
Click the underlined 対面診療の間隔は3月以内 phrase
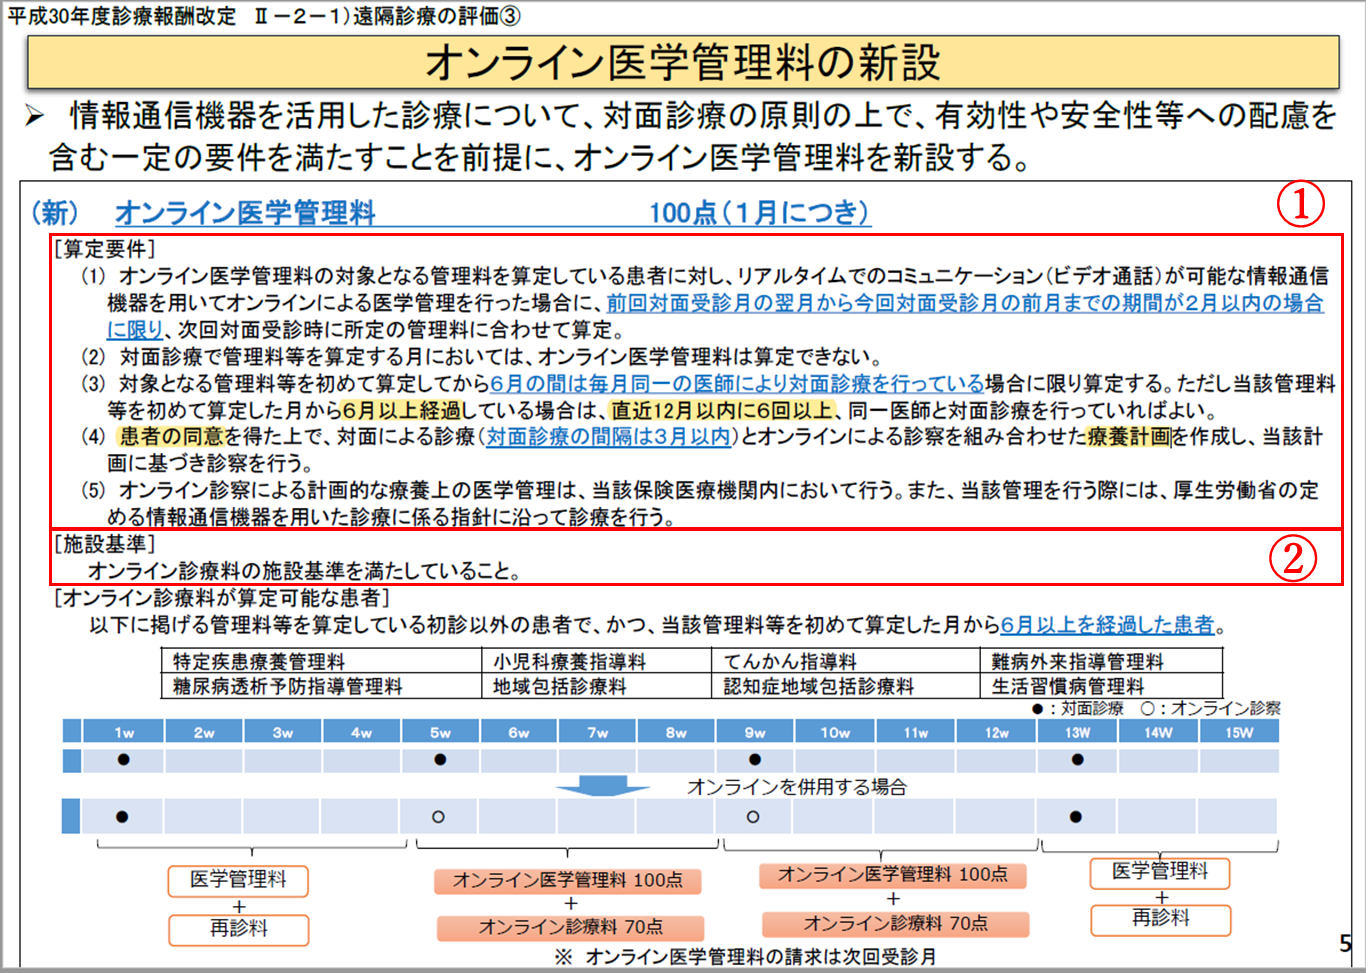608,436
